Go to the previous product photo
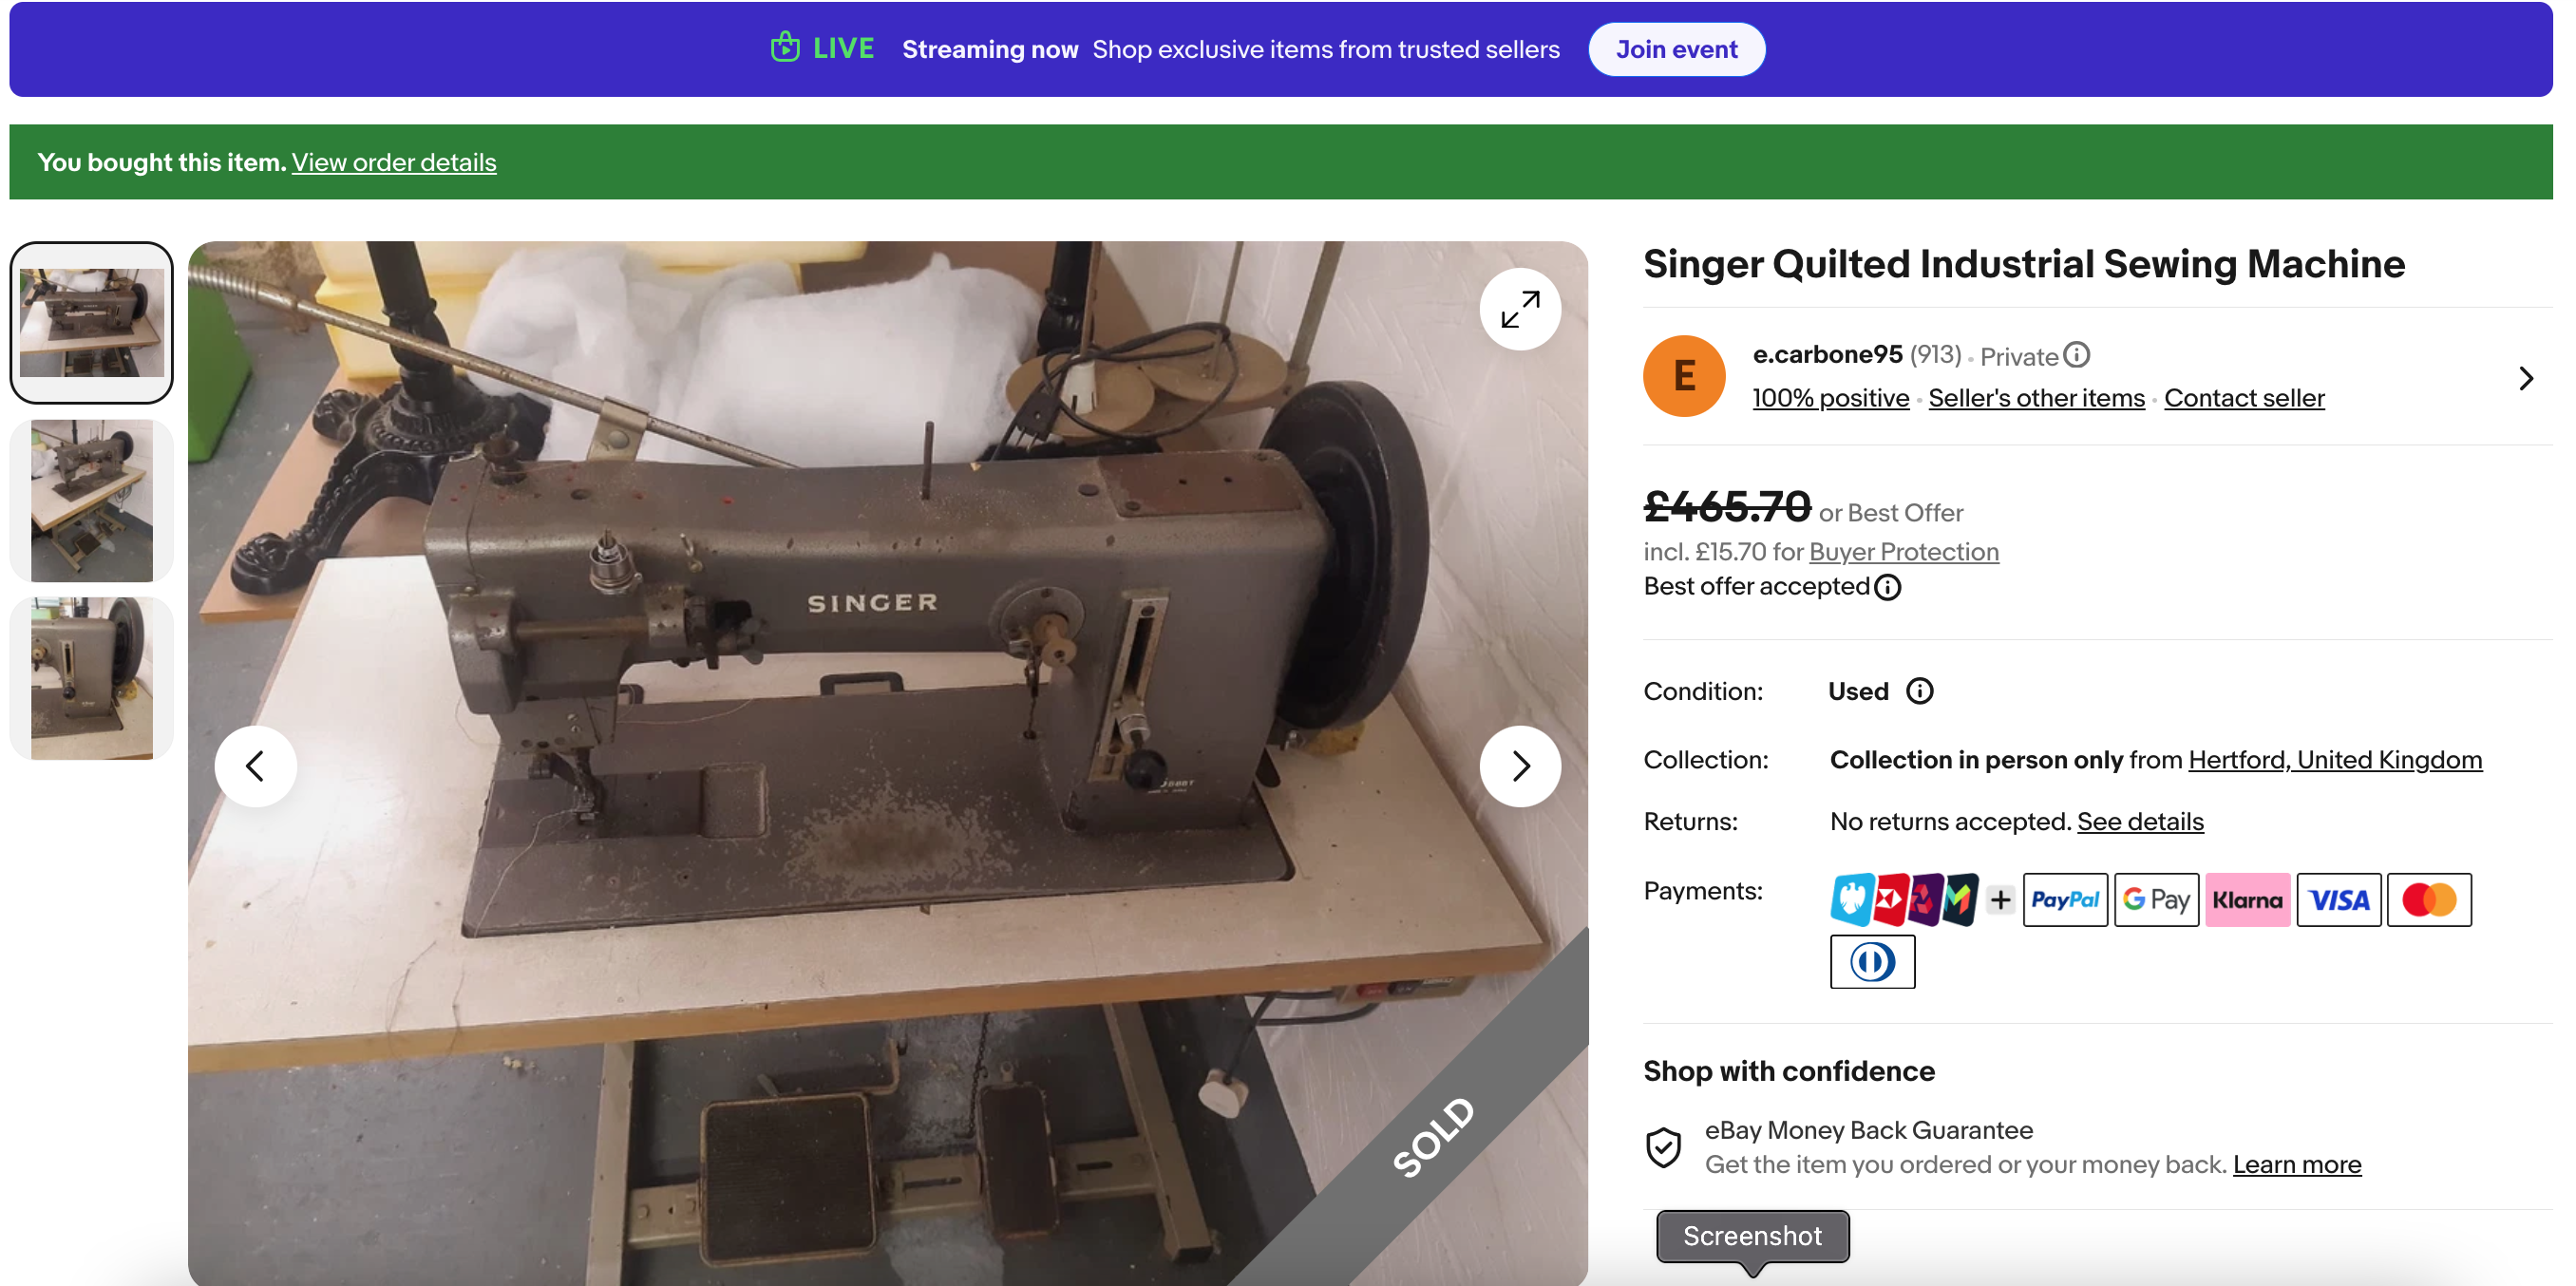Image resolution: width=2576 pixels, height=1286 pixels. point(256,766)
